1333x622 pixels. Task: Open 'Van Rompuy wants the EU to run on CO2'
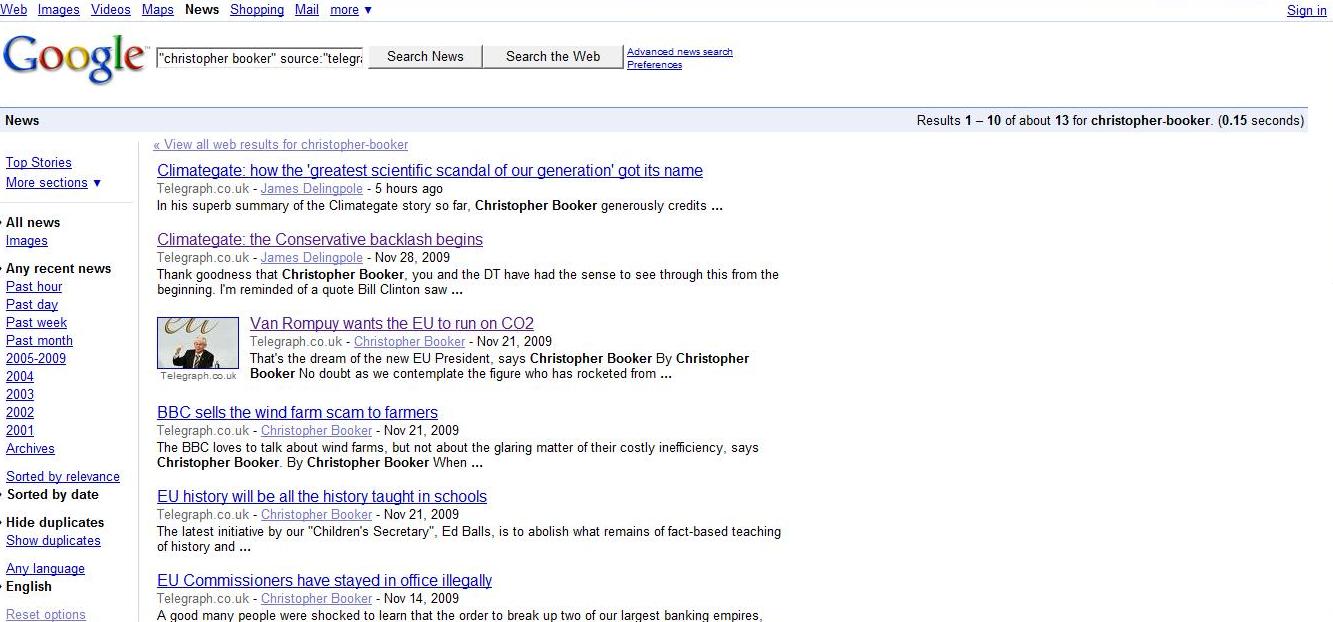(392, 324)
